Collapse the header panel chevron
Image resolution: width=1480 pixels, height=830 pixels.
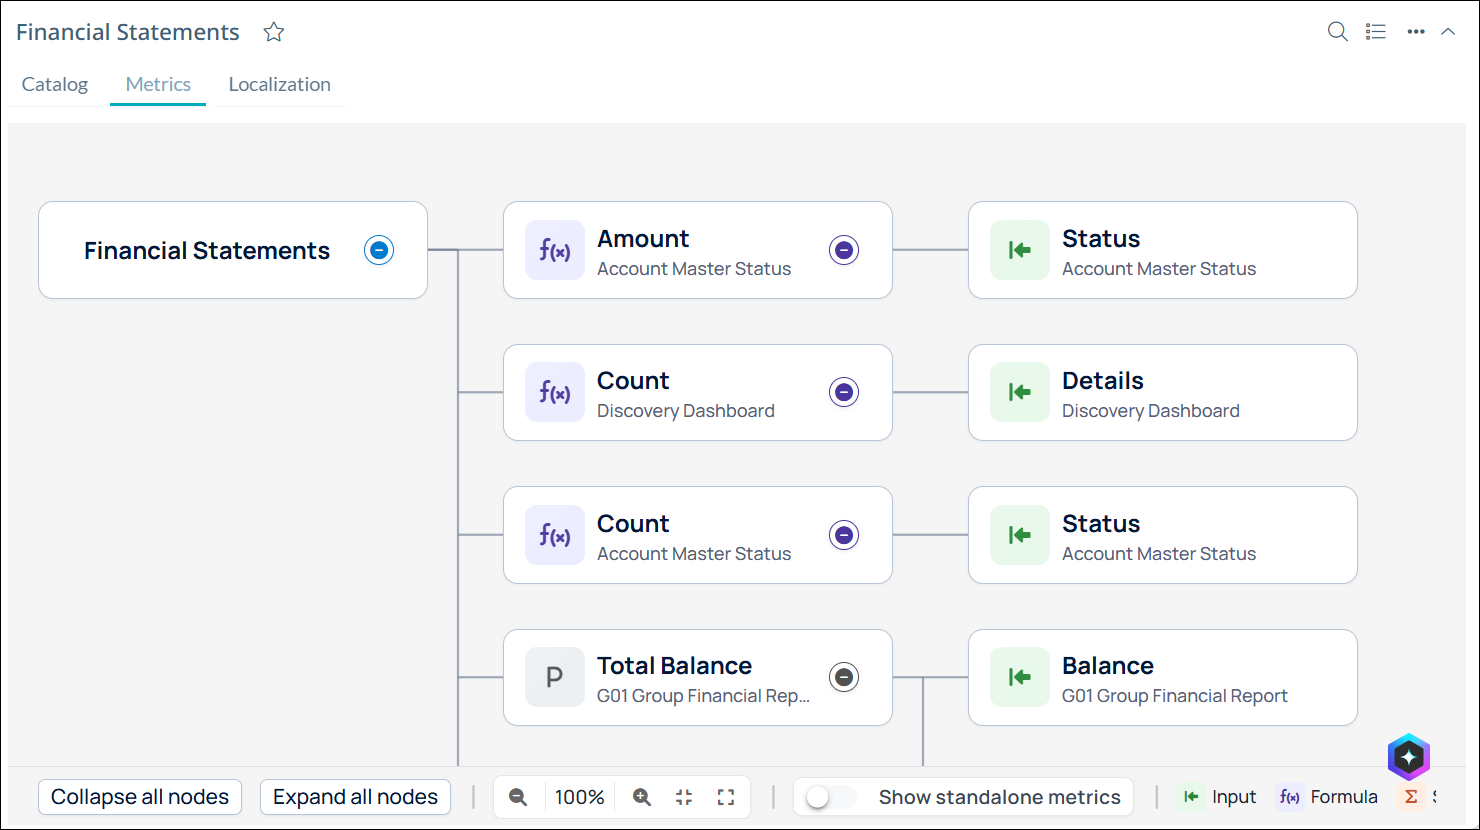pos(1448,32)
